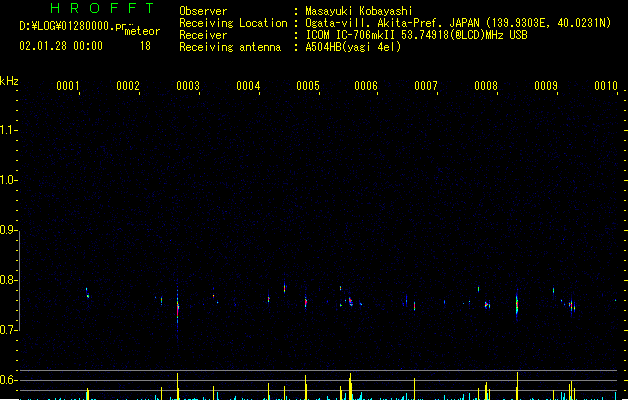Click time marker 0007
629x400 pixels.
[426, 86]
